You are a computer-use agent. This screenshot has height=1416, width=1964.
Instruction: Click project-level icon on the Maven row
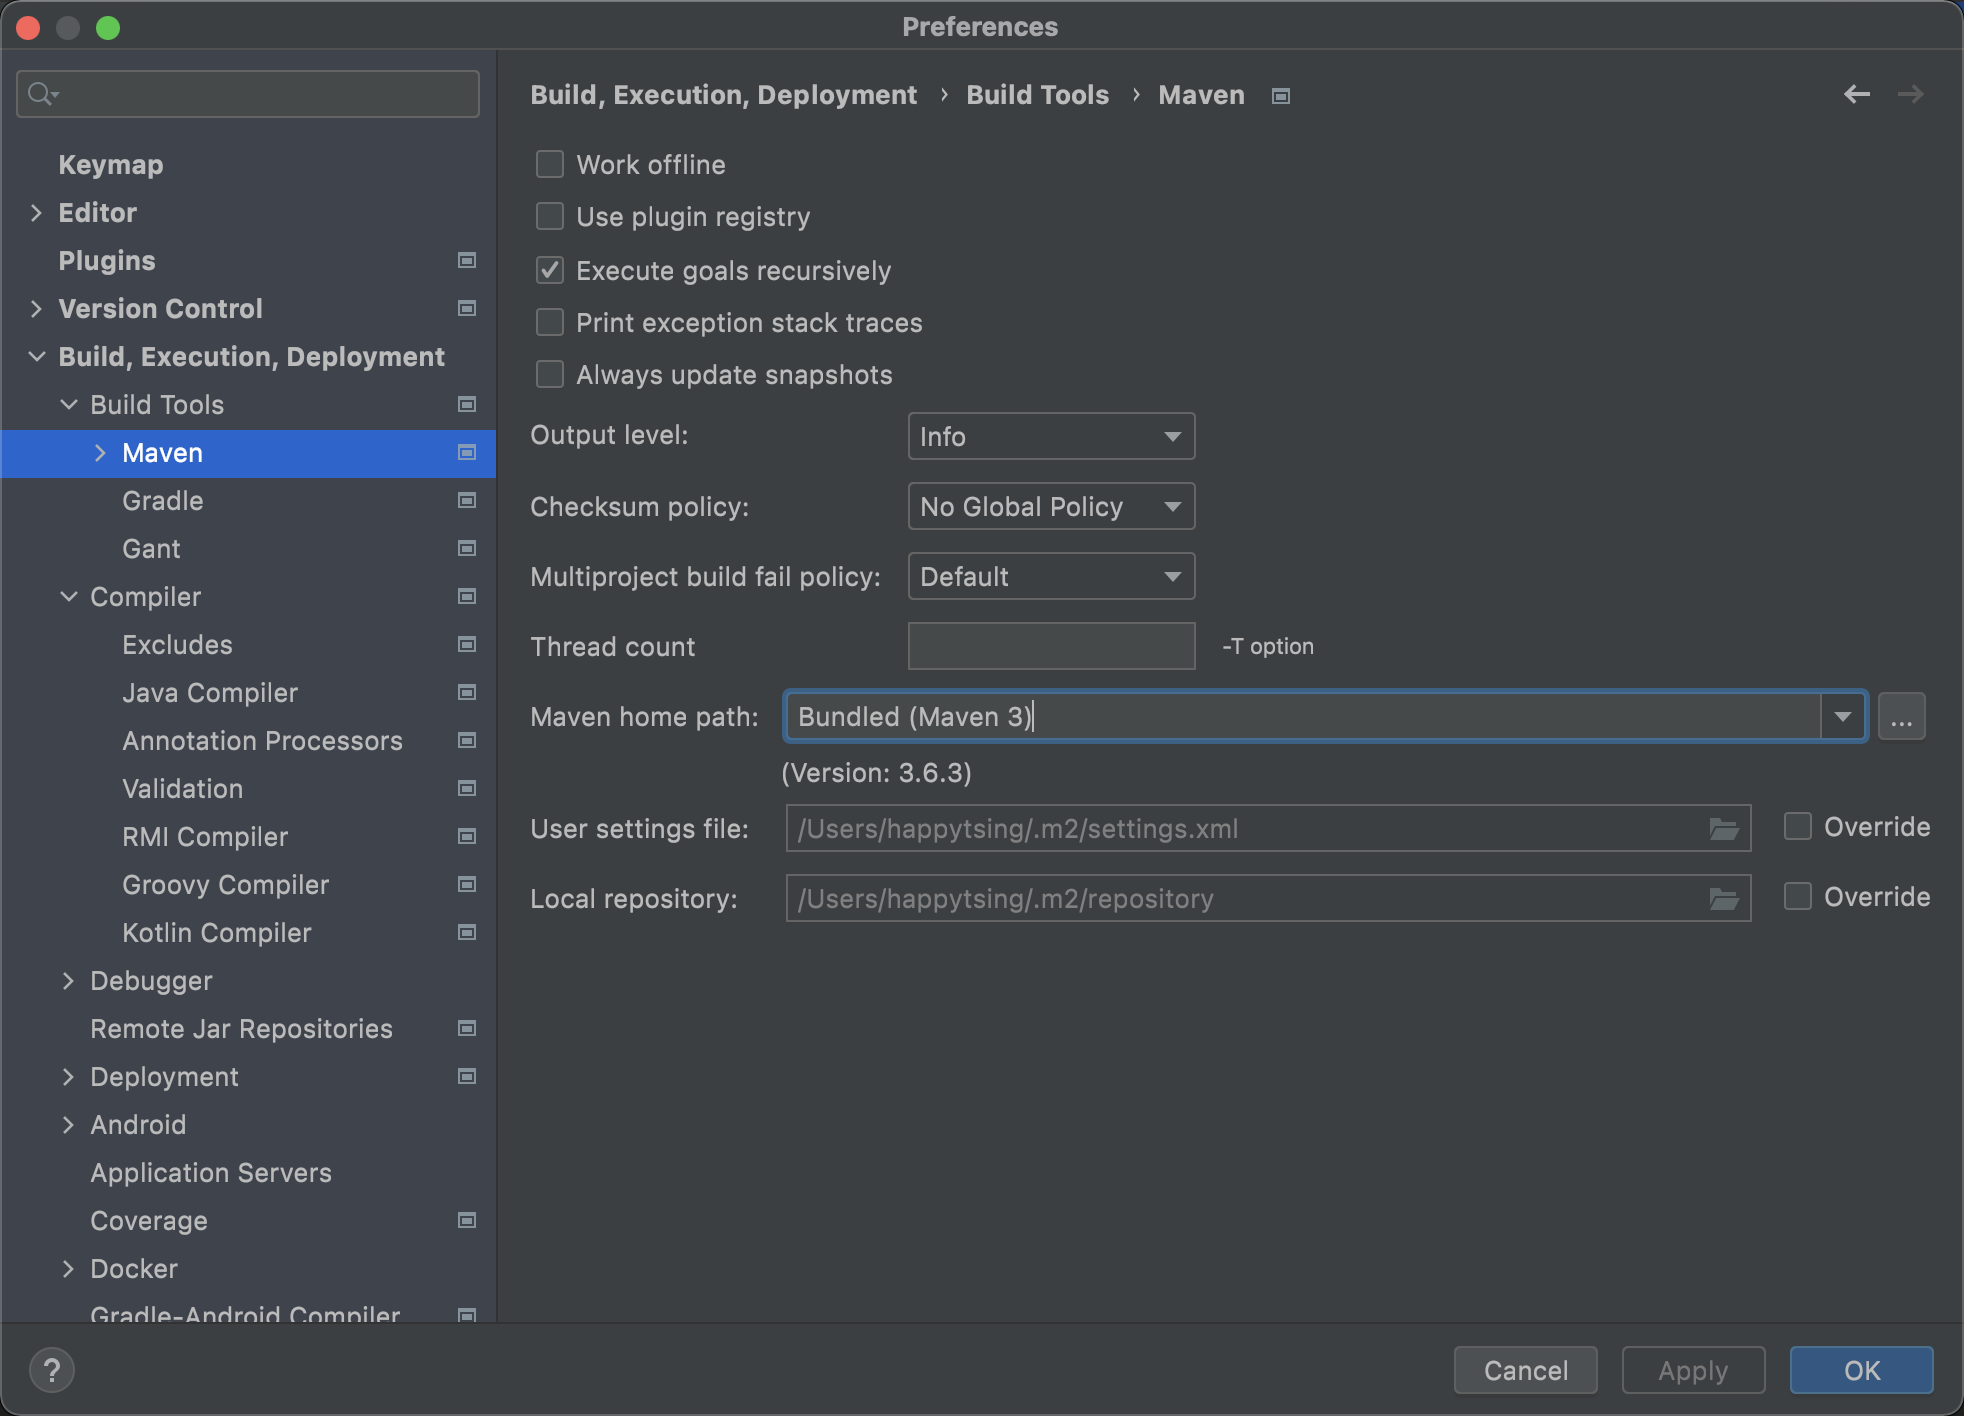pos(466,453)
